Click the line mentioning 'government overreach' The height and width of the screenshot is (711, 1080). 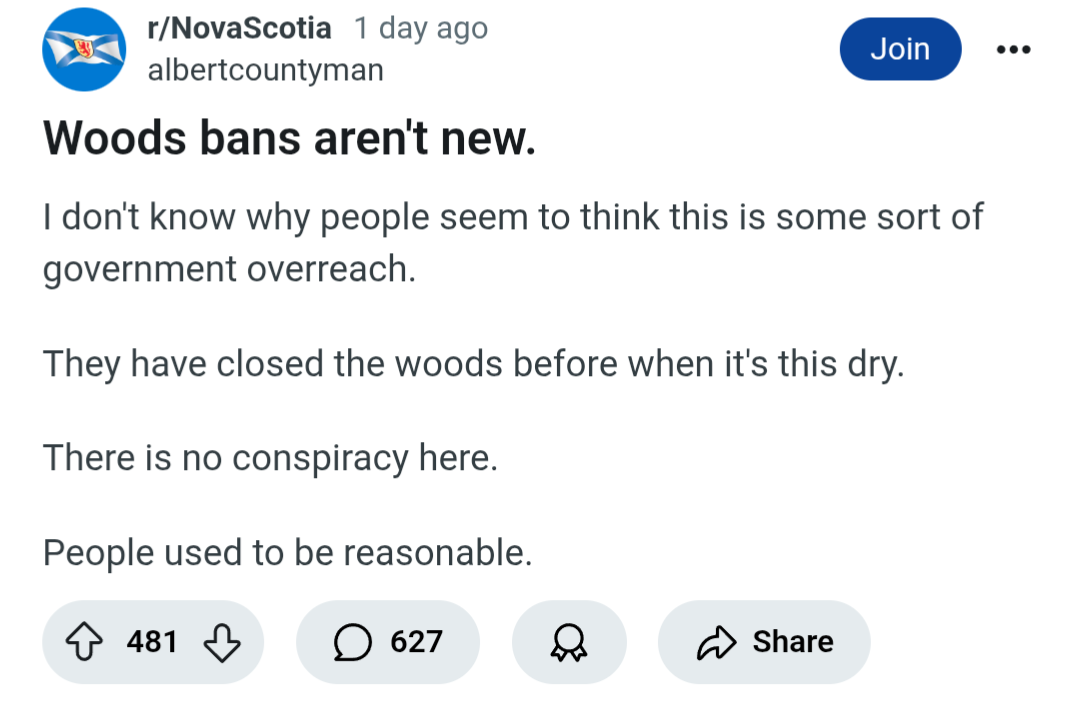tap(228, 270)
